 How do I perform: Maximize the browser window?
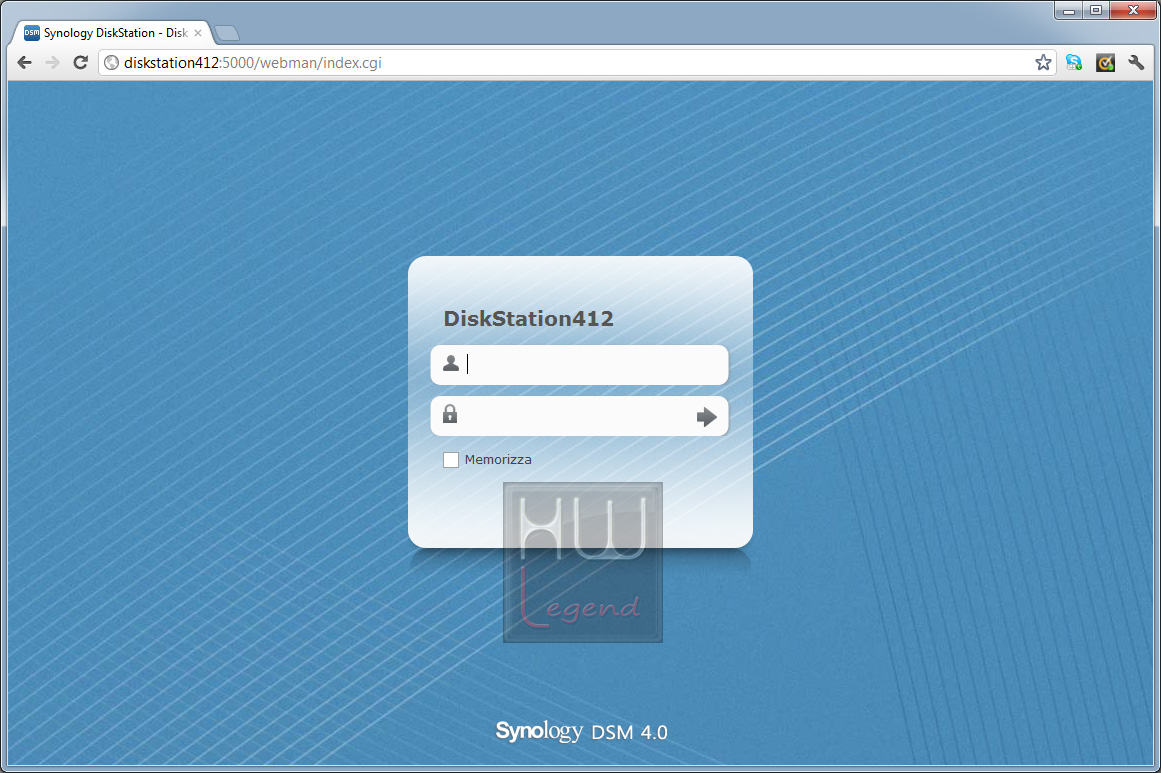(x=1096, y=10)
